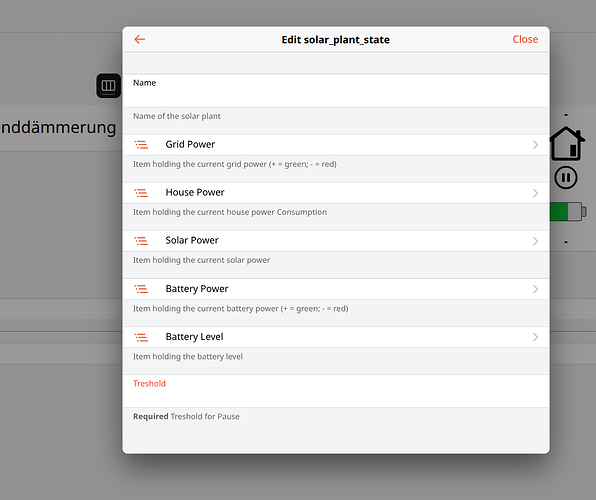Expand Grid Power item chevron
596x500 pixels.
(x=536, y=145)
